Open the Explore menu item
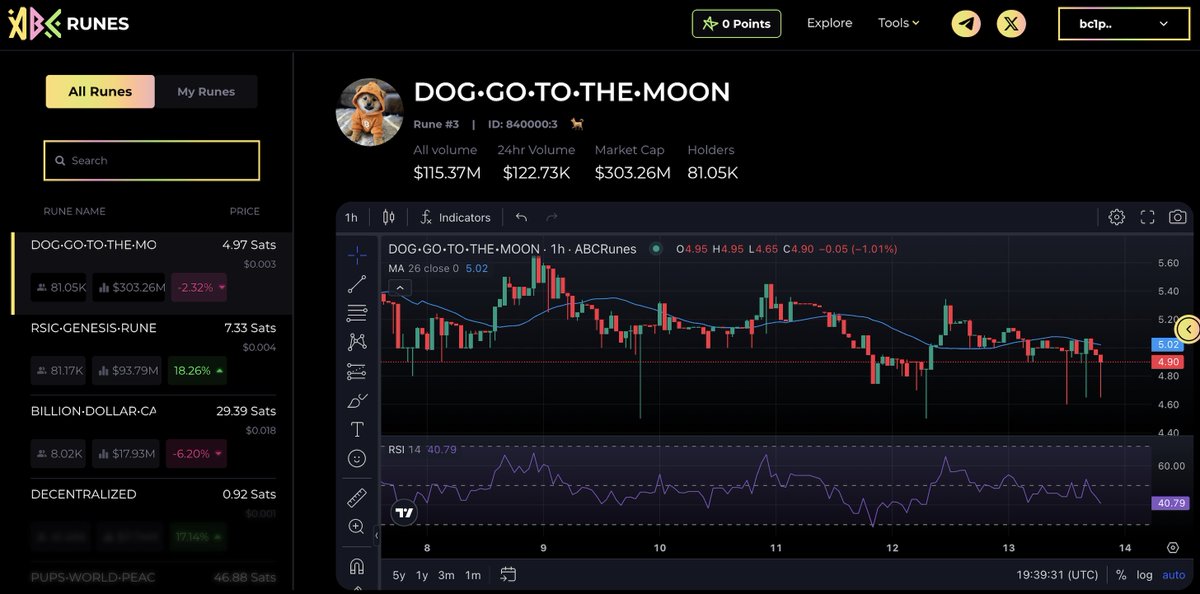 coord(829,22)
